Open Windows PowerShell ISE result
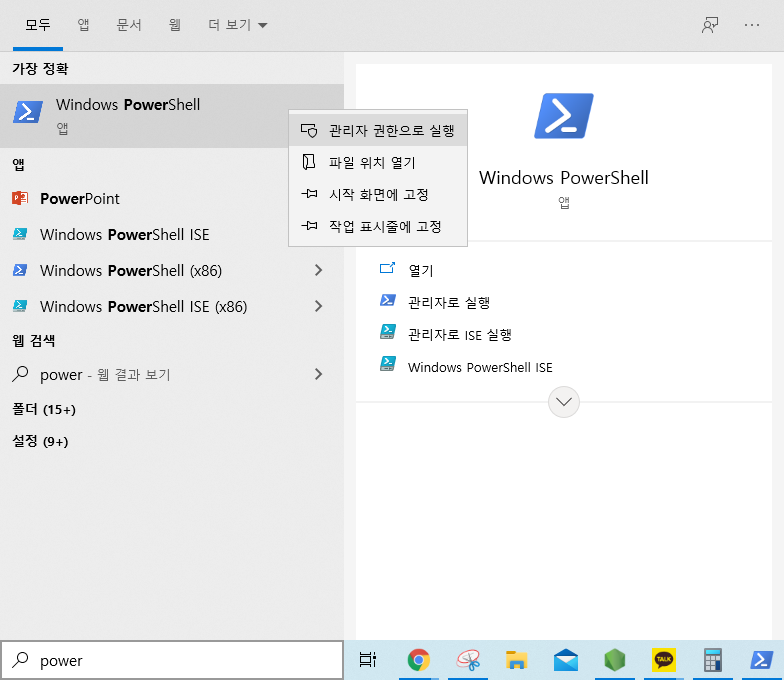Screen dimensions: 784x680 170,234
